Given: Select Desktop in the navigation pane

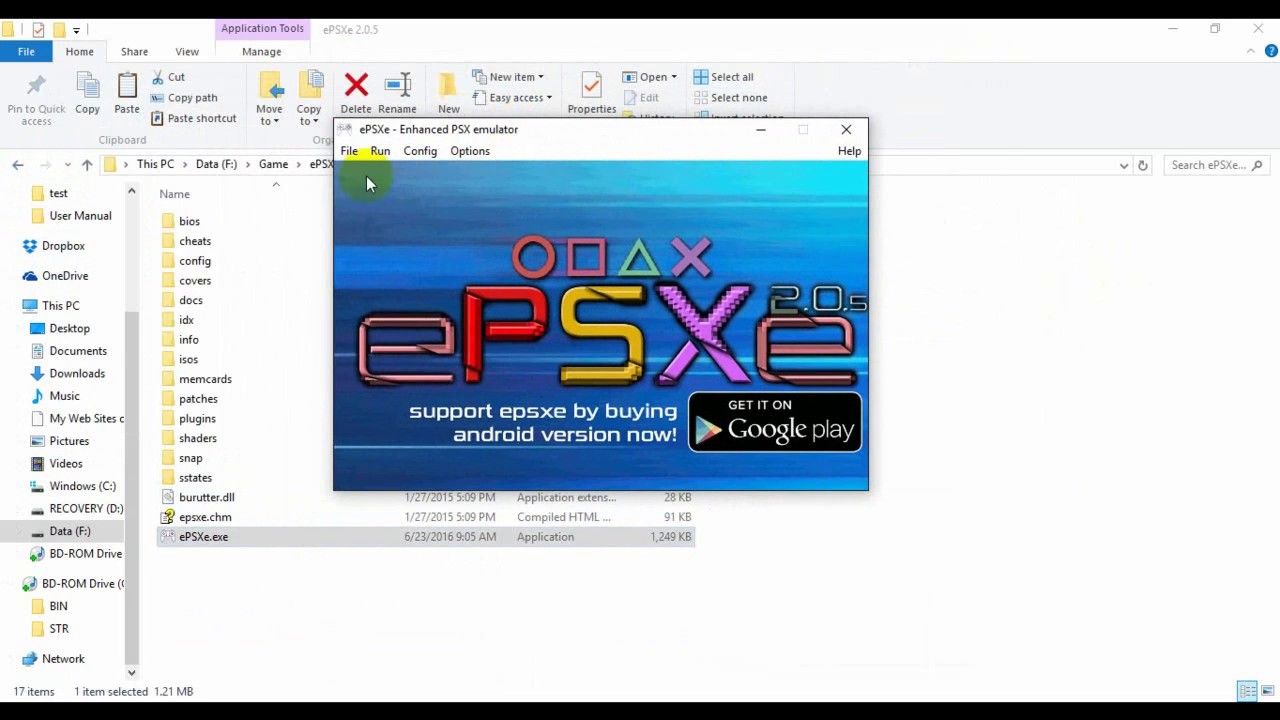Looking at the screenshot, I should pyautogui.click(x=69, y=328).
